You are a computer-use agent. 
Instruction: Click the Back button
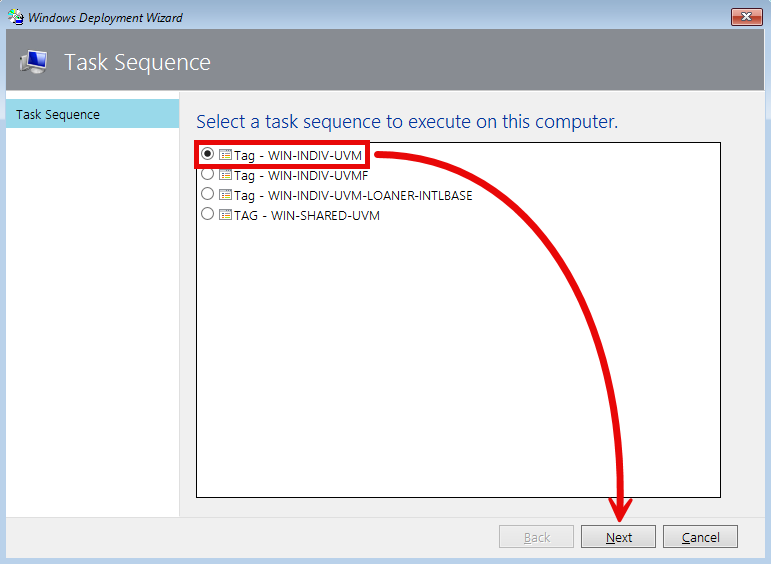click(537, 537)
